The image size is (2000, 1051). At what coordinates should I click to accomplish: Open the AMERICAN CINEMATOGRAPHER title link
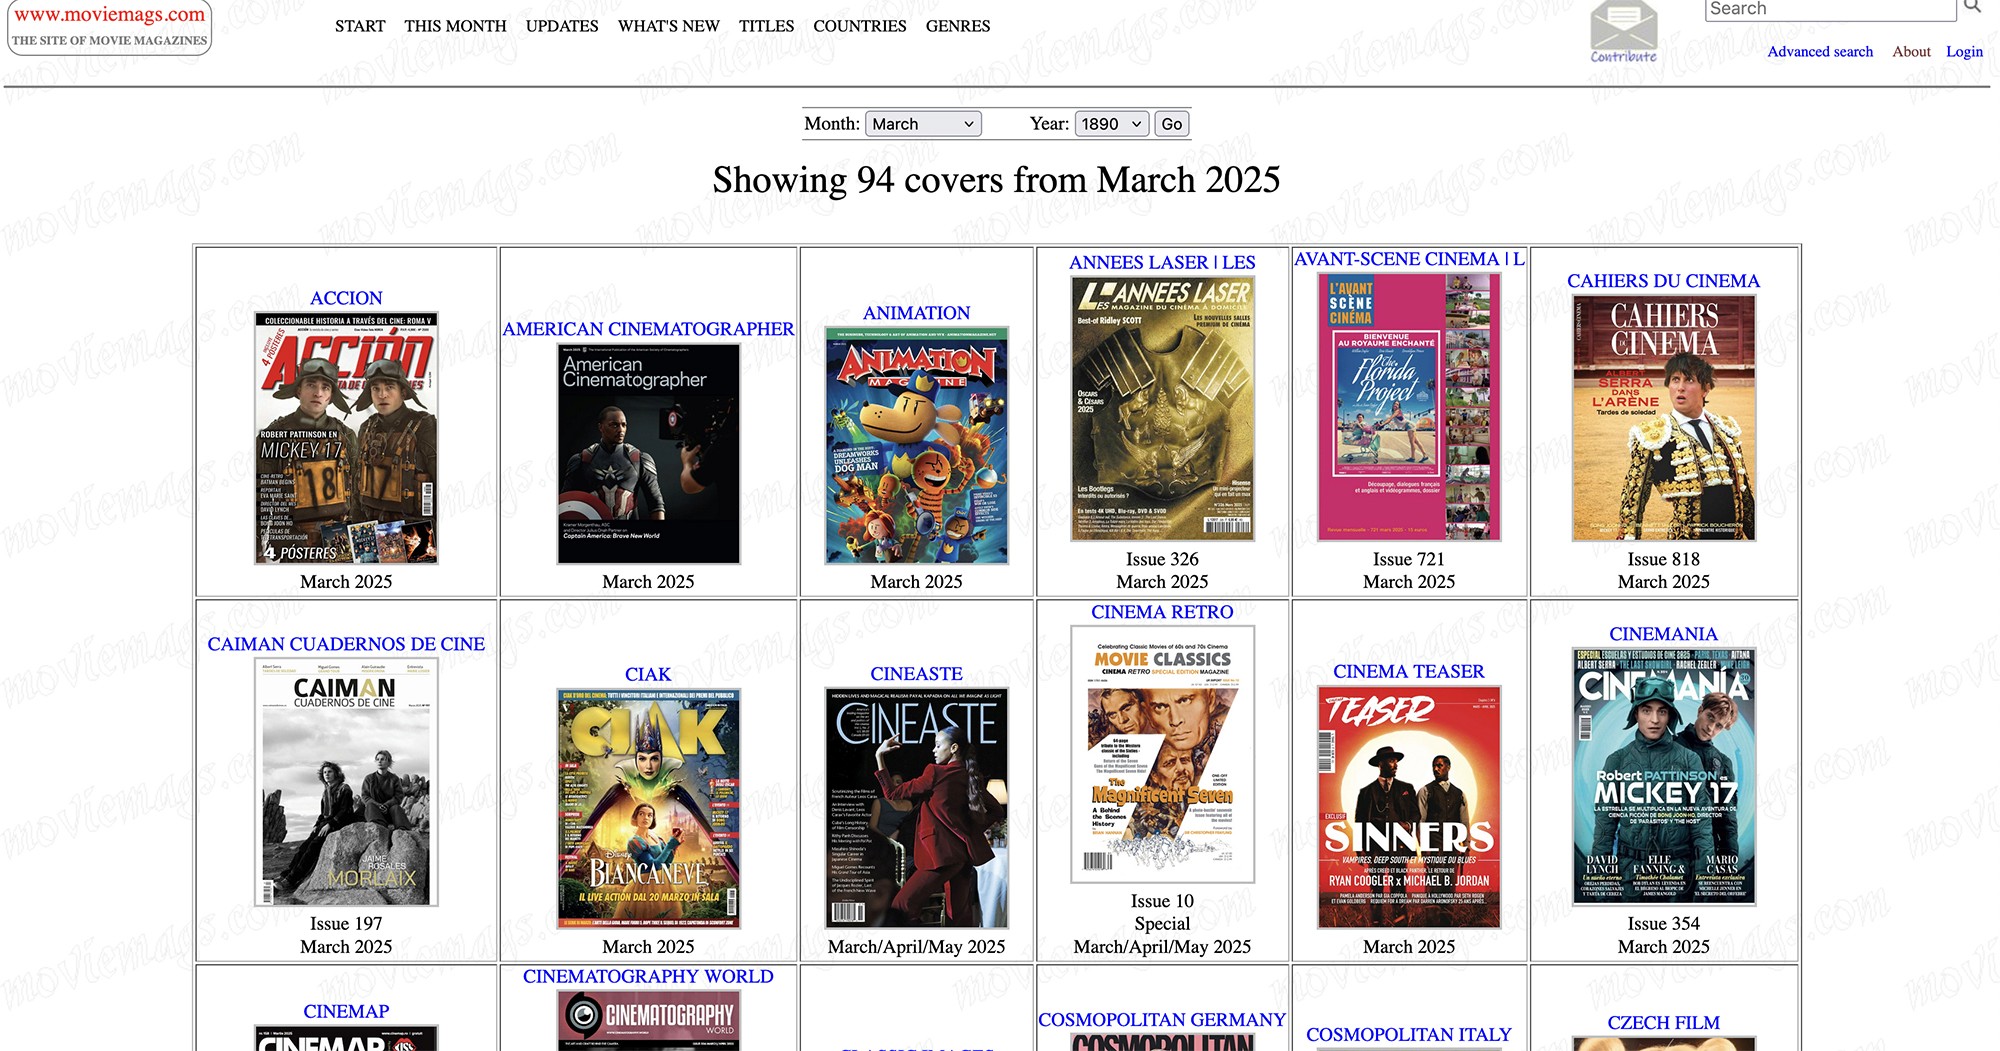(x=648, y=329)
